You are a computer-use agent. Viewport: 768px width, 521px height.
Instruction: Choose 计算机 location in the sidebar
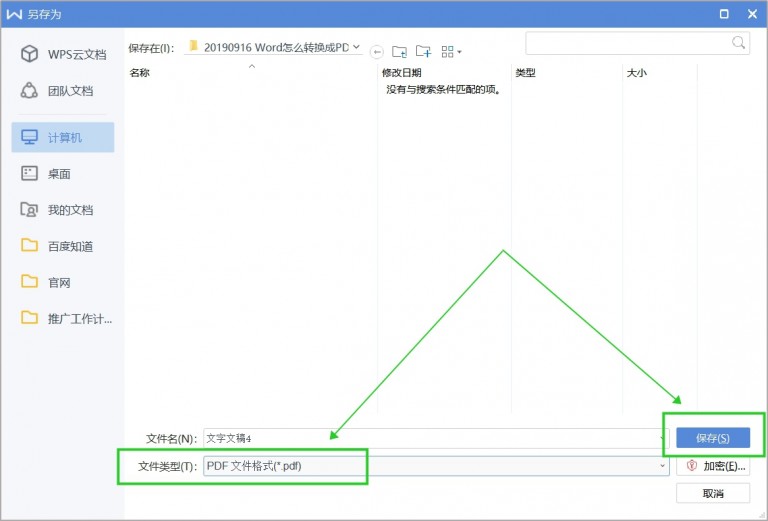63,137
